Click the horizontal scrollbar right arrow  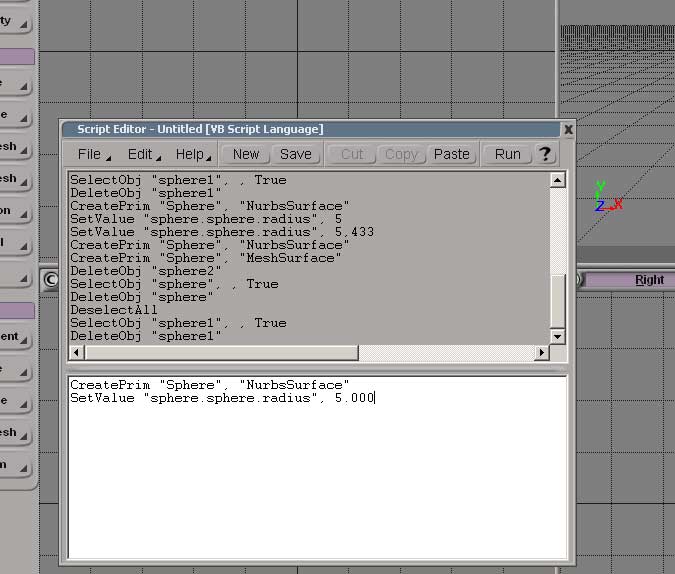click(543, 353)
